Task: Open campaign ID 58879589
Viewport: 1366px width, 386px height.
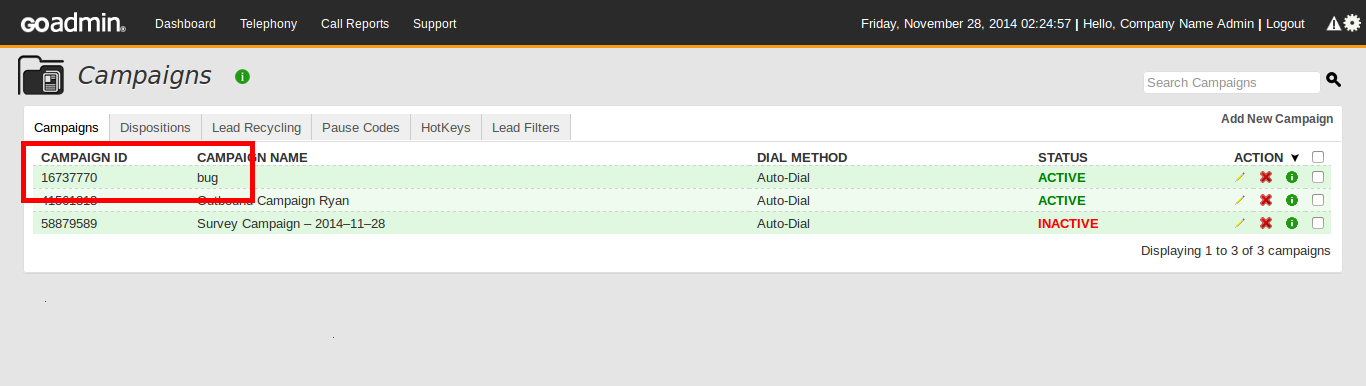Action: pyautogui.click(x=69, y=223)
